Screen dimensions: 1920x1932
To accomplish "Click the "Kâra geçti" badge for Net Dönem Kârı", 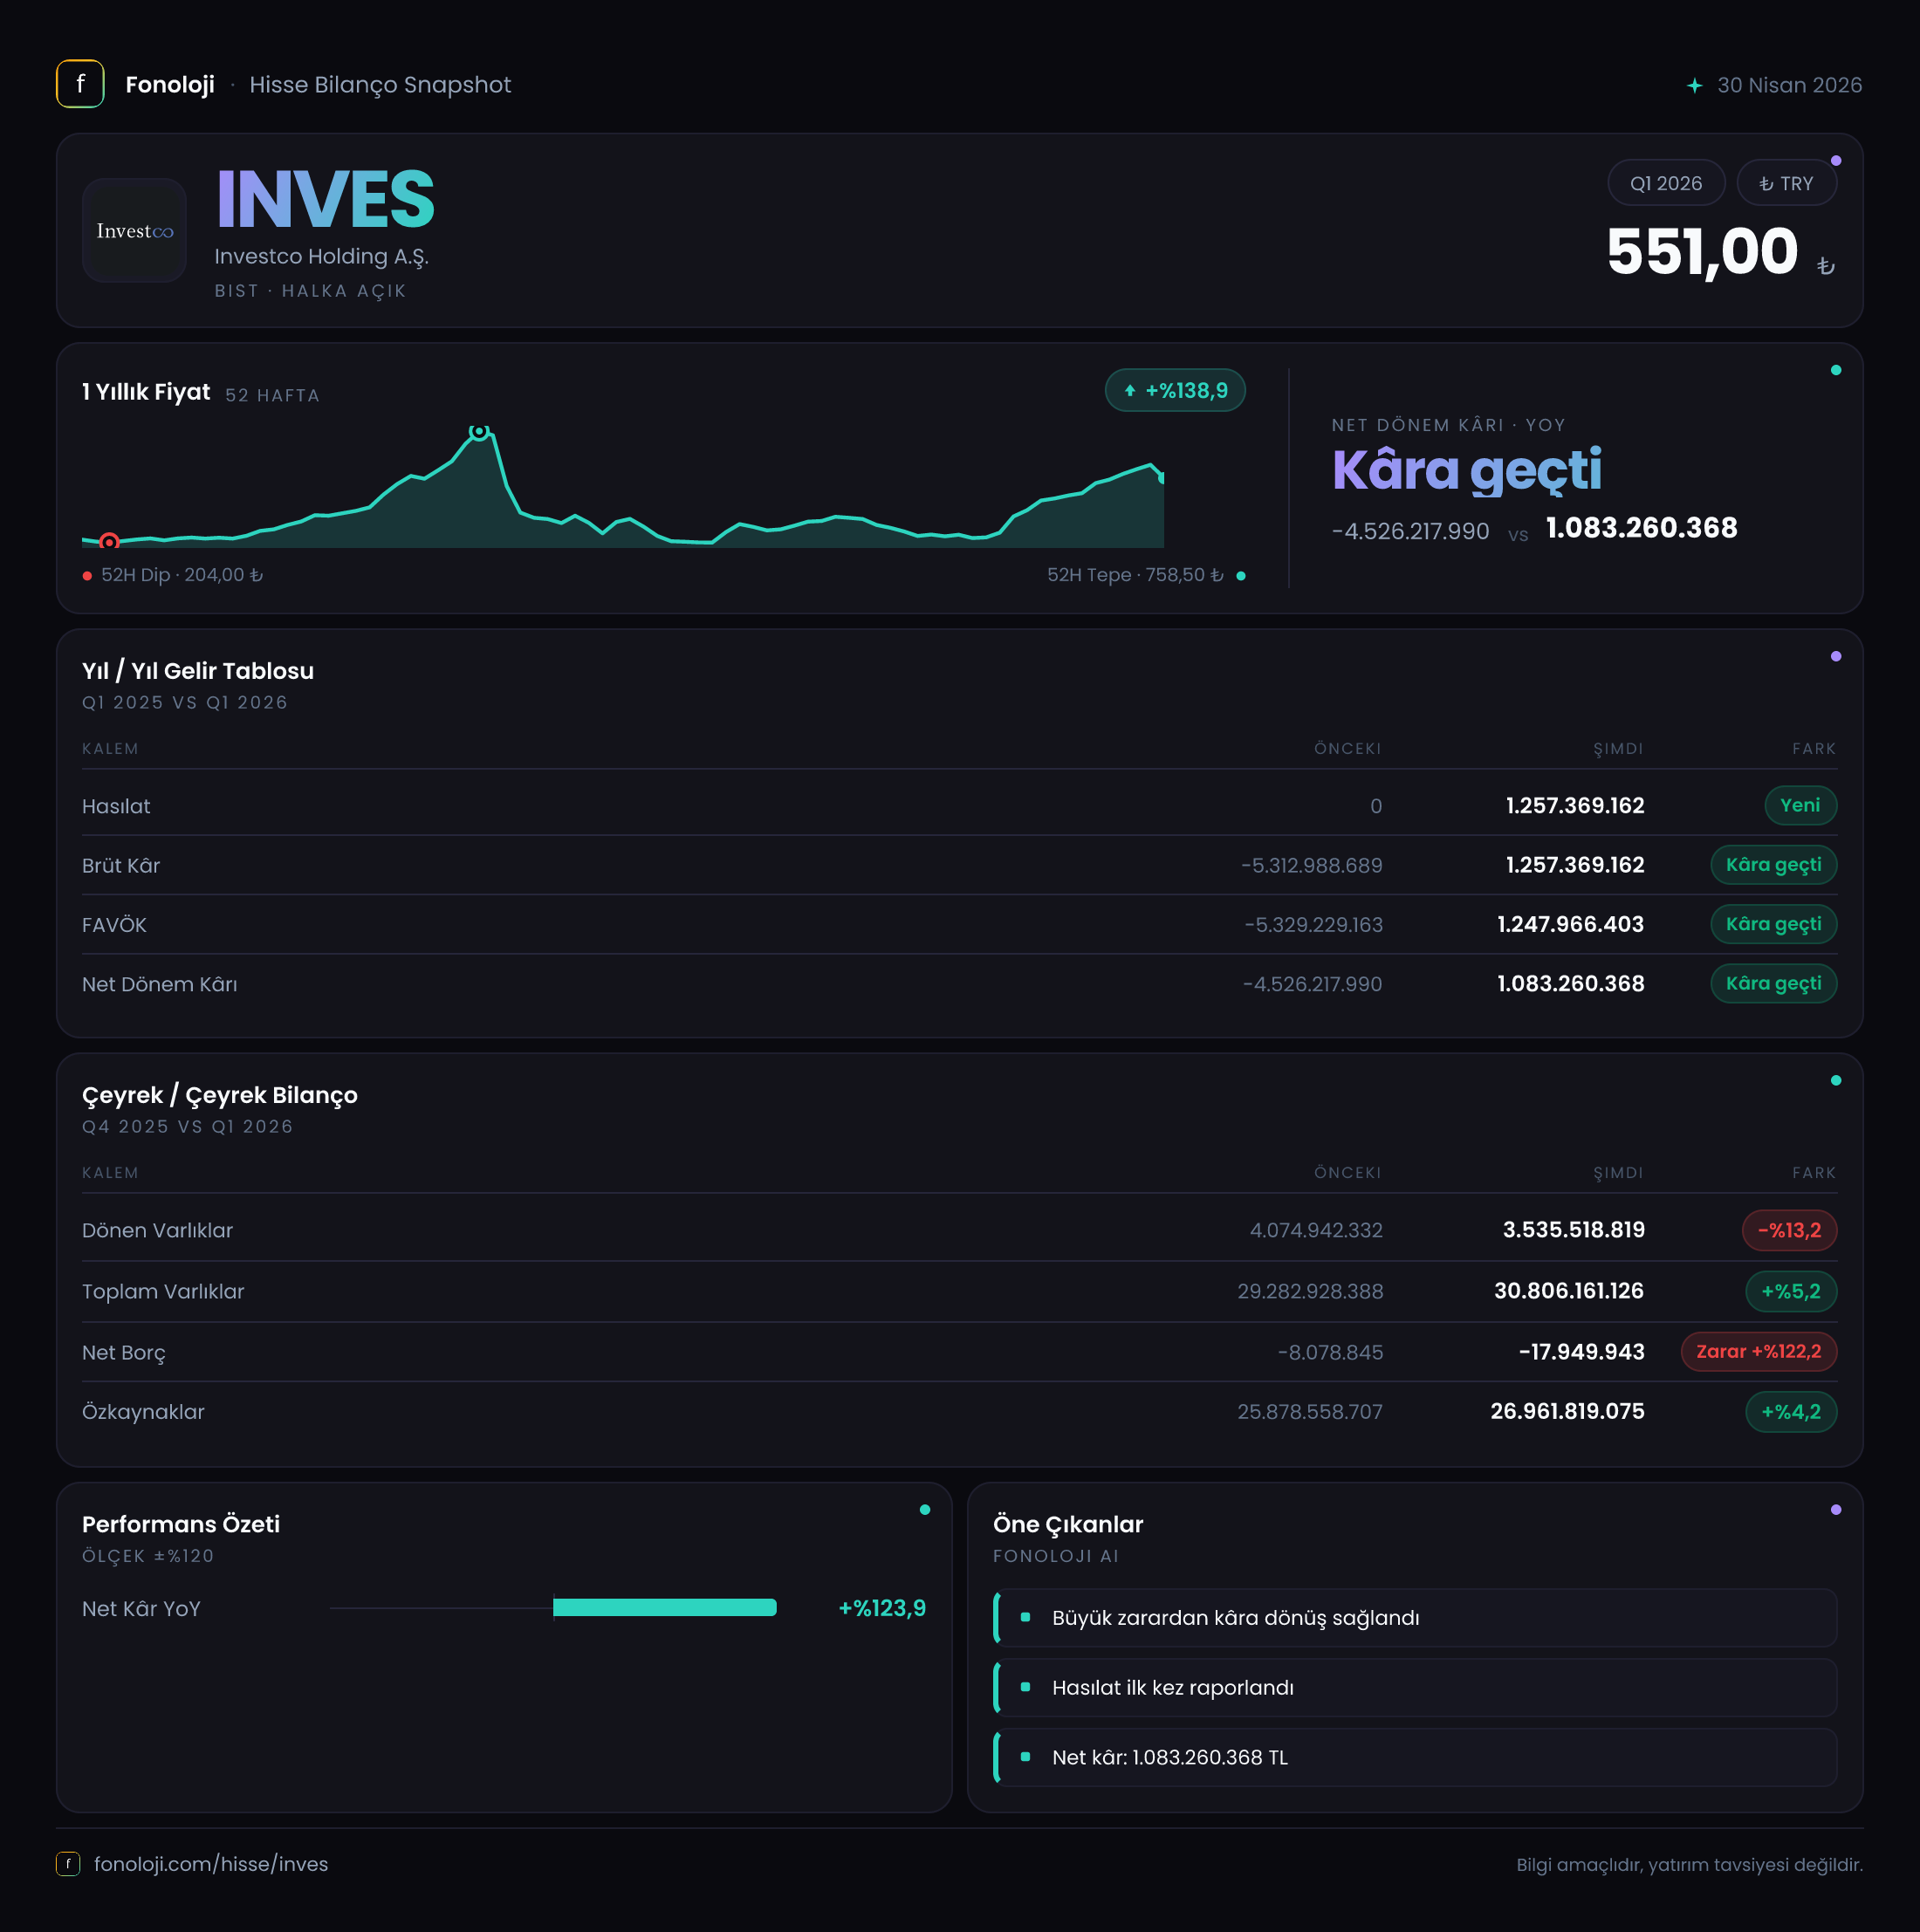I will tap(1773, 983).
